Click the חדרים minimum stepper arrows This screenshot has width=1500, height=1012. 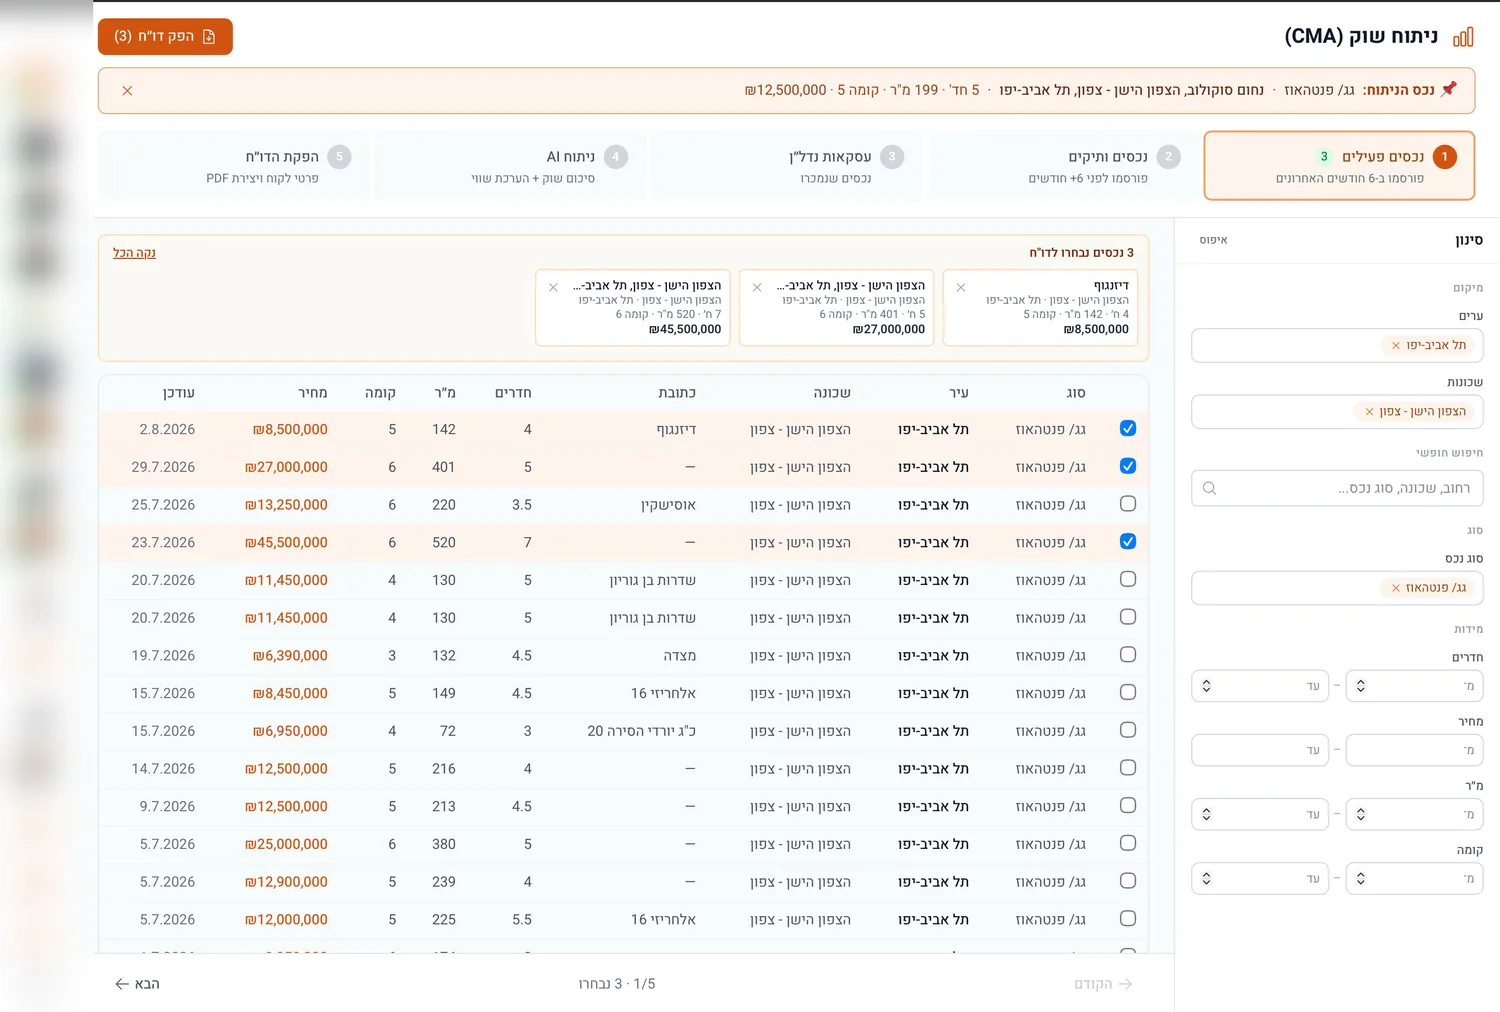tap(1361, 686)
